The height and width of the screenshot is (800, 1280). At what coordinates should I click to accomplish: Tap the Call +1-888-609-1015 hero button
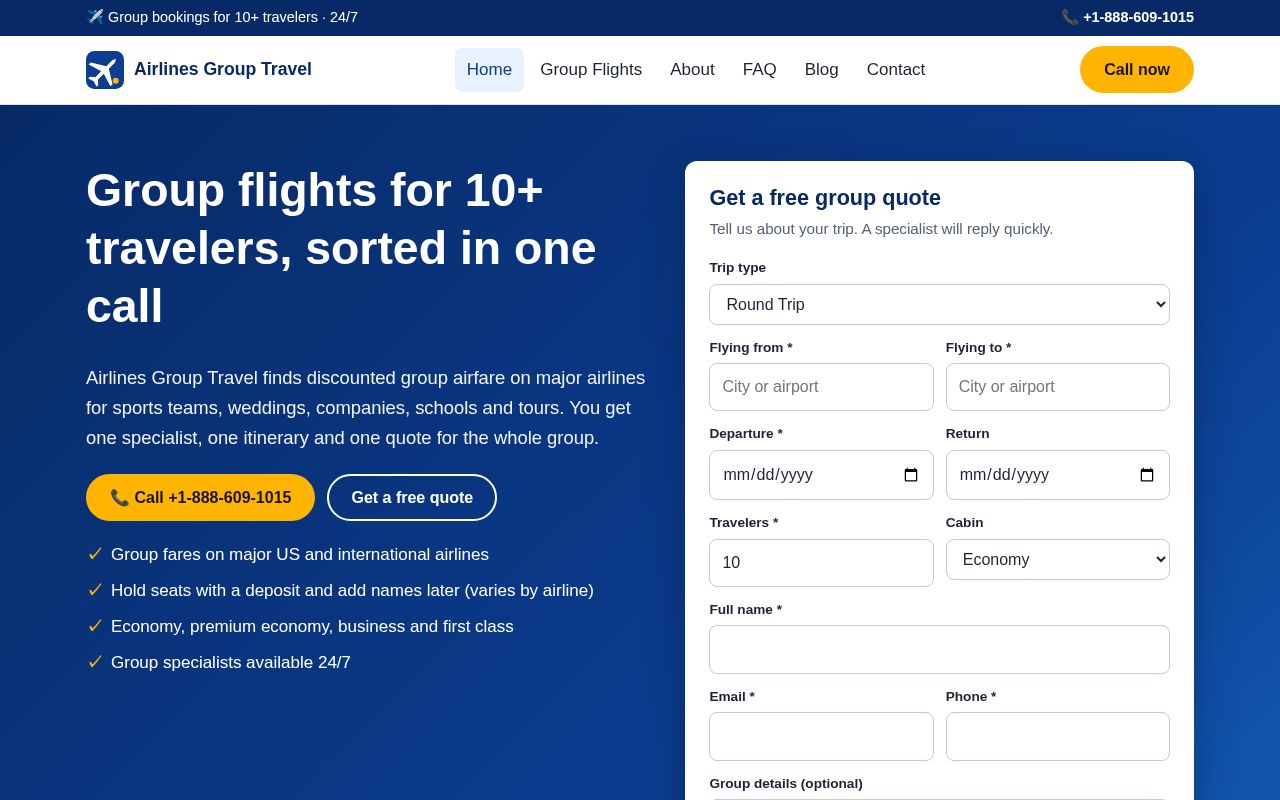[x=200, y=497]
